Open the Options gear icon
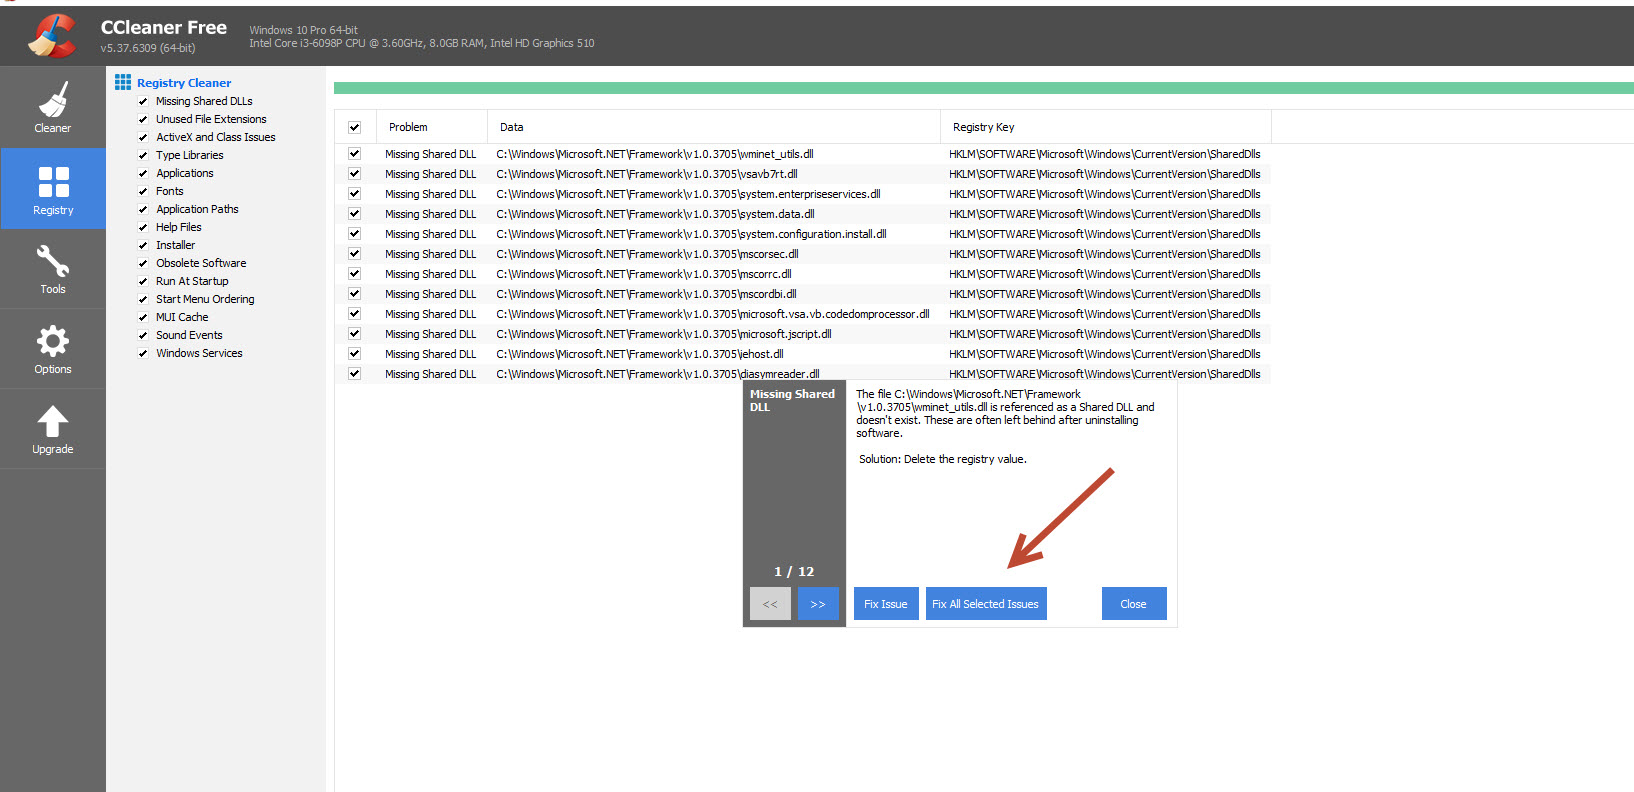The image size is (1634, 792). click(53, 341)
